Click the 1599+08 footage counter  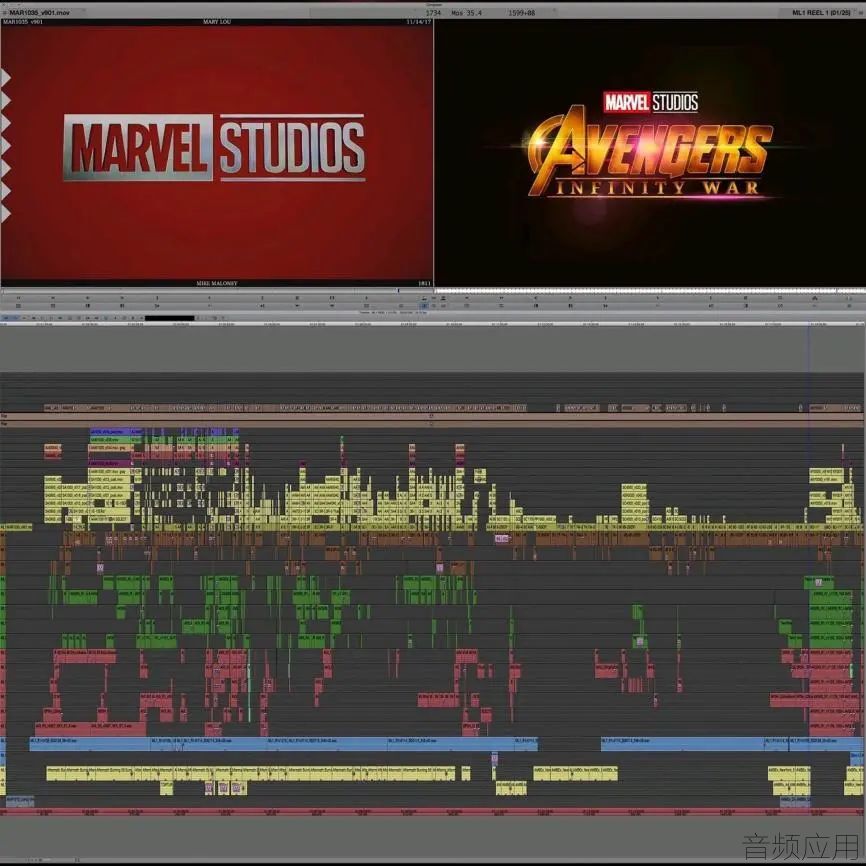[521, 12]
